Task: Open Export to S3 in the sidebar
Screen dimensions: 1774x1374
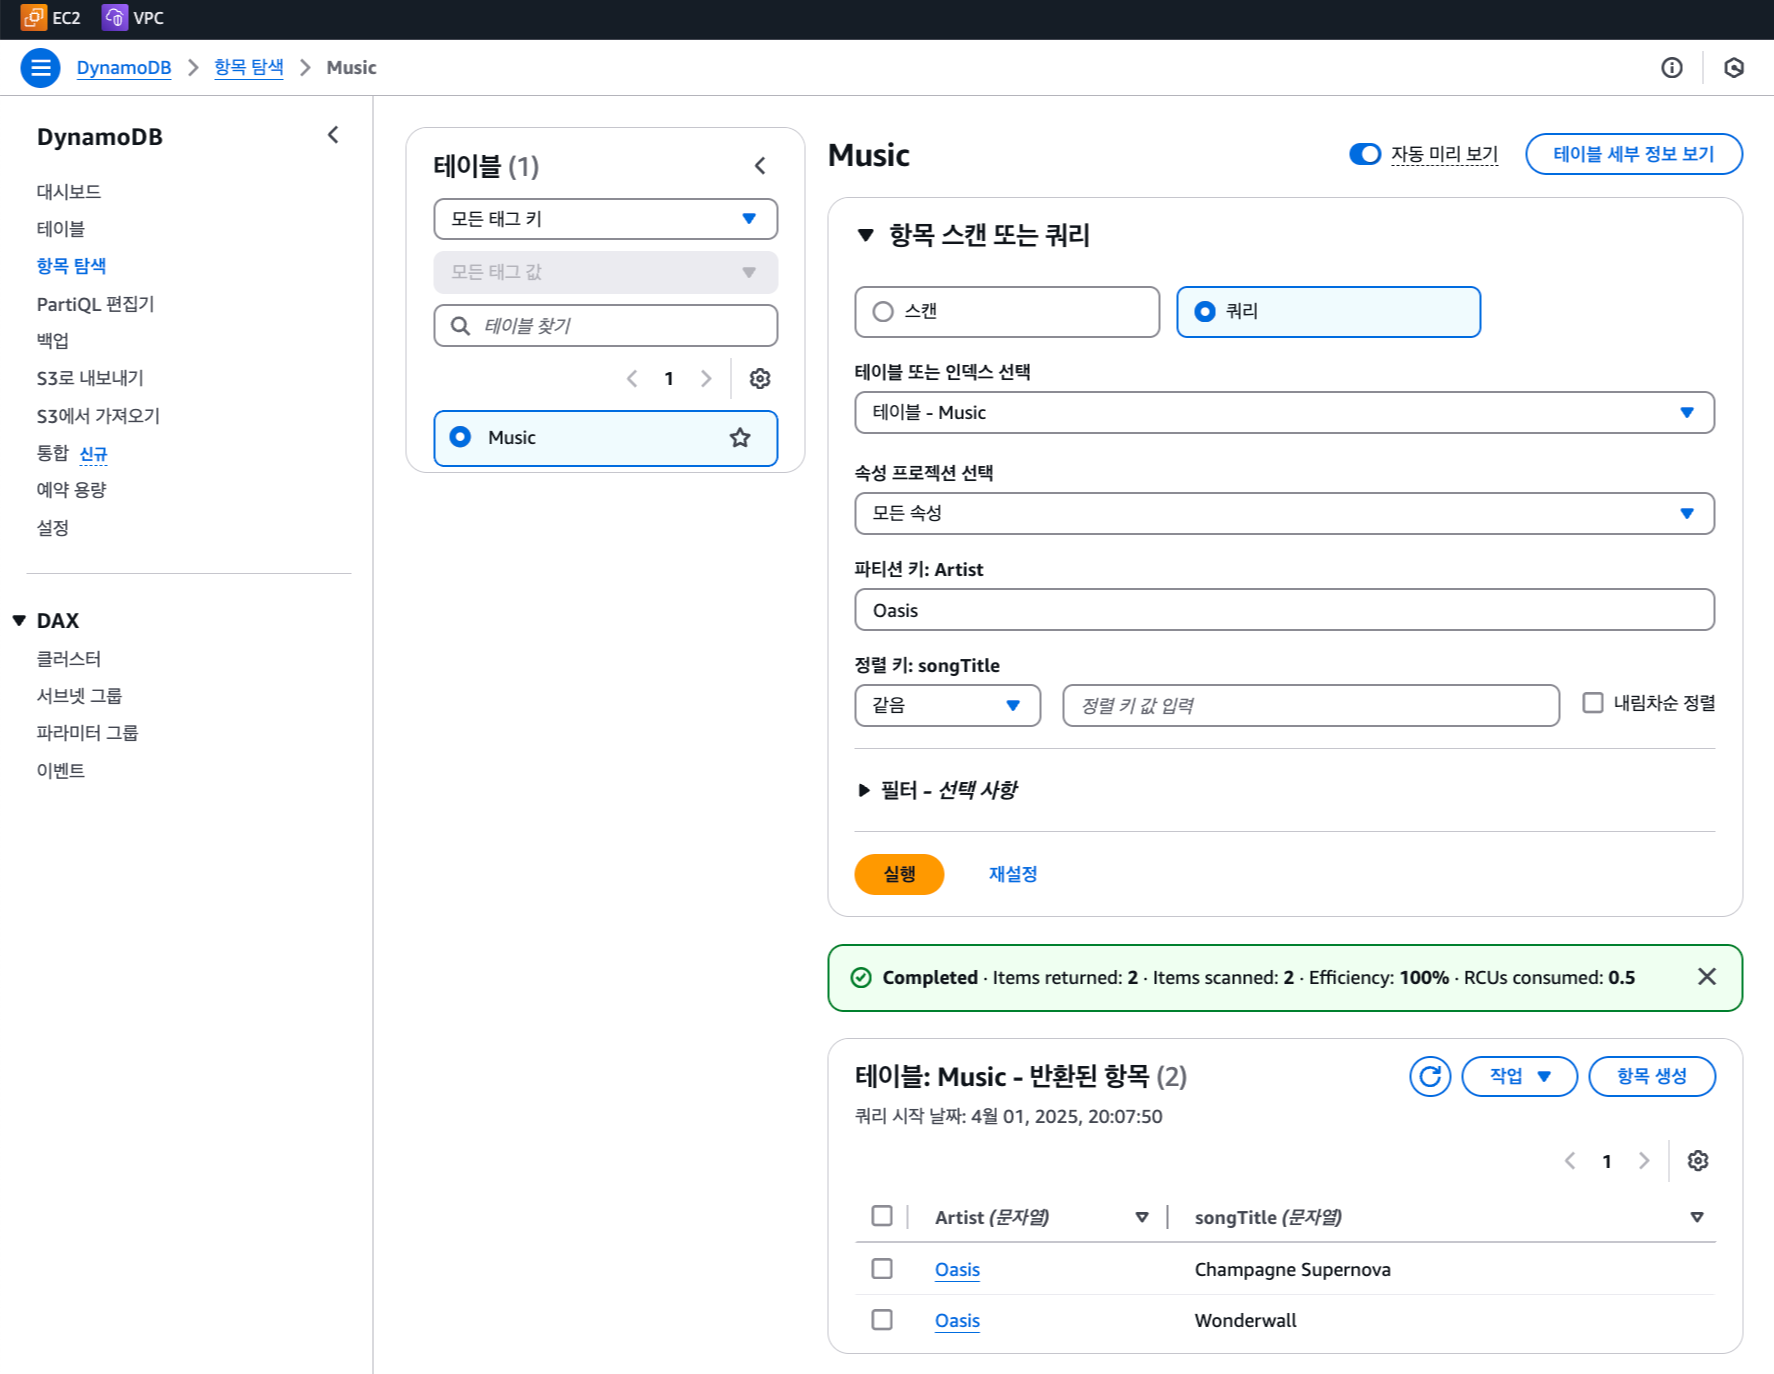Action: click(90, 378)
